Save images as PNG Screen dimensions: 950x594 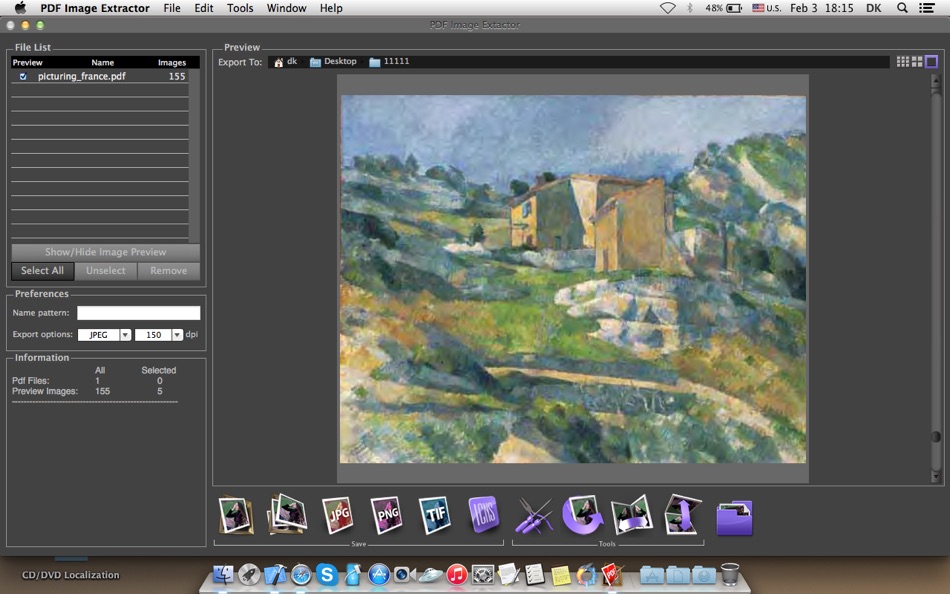tap(386, 515)
